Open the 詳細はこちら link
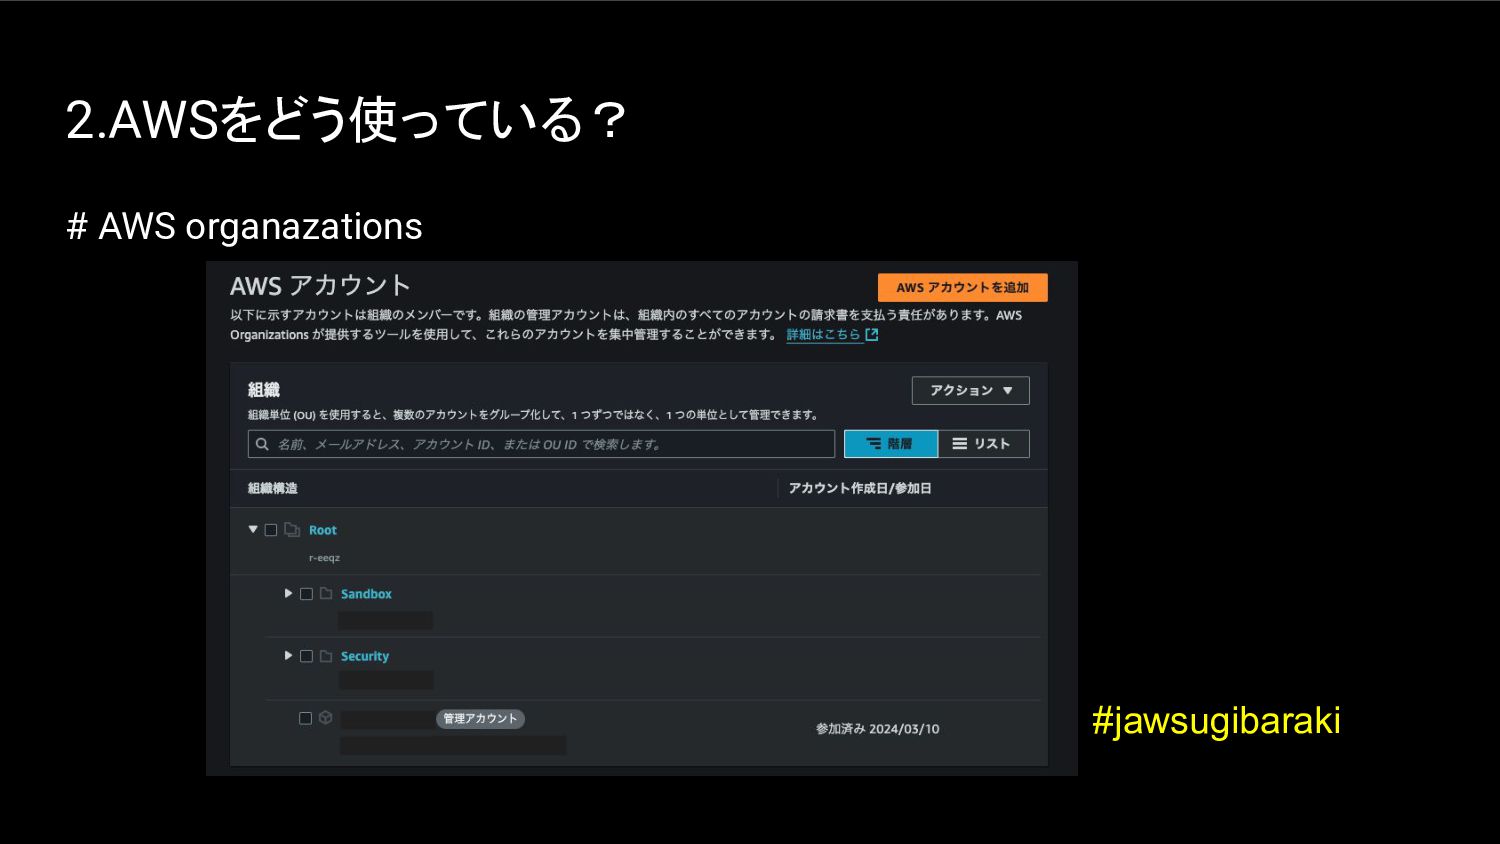This screenshot has width=1500, height=844. click(x=823, y=335)
